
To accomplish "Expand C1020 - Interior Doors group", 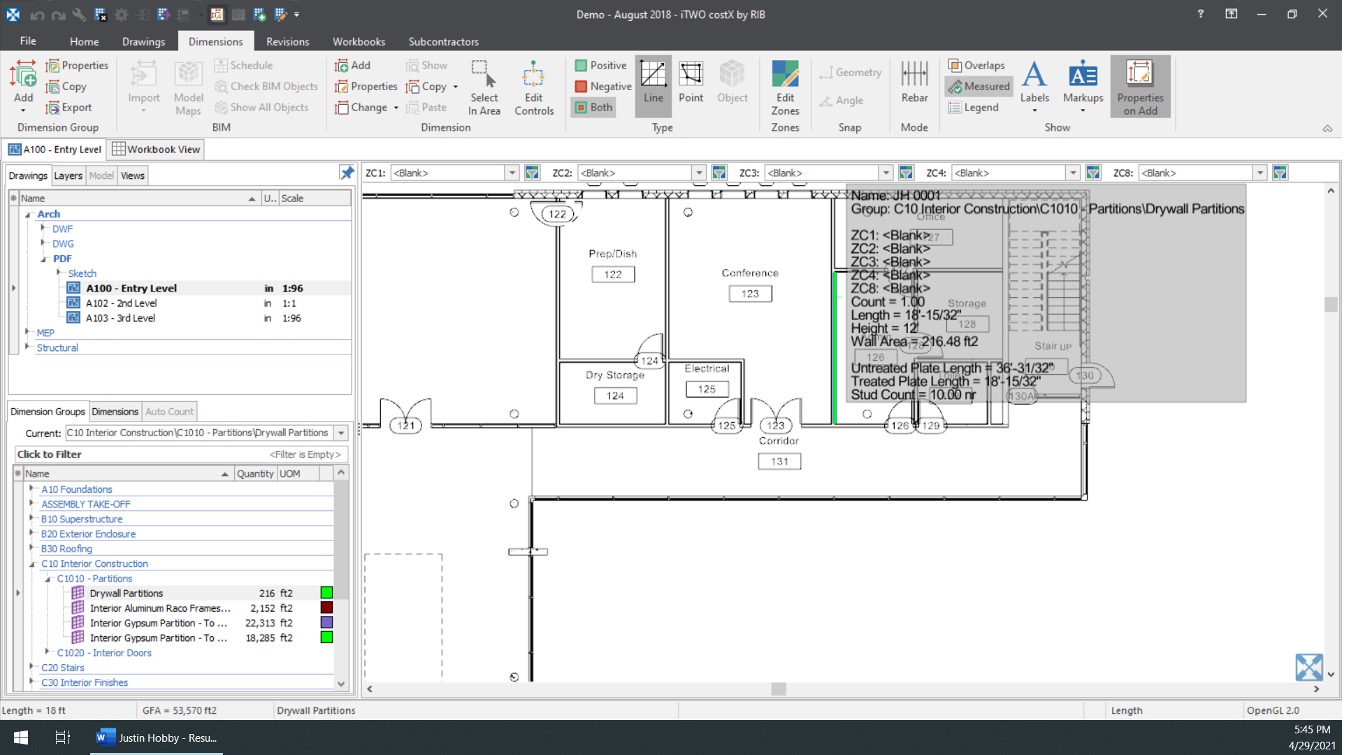I will 47,652.
